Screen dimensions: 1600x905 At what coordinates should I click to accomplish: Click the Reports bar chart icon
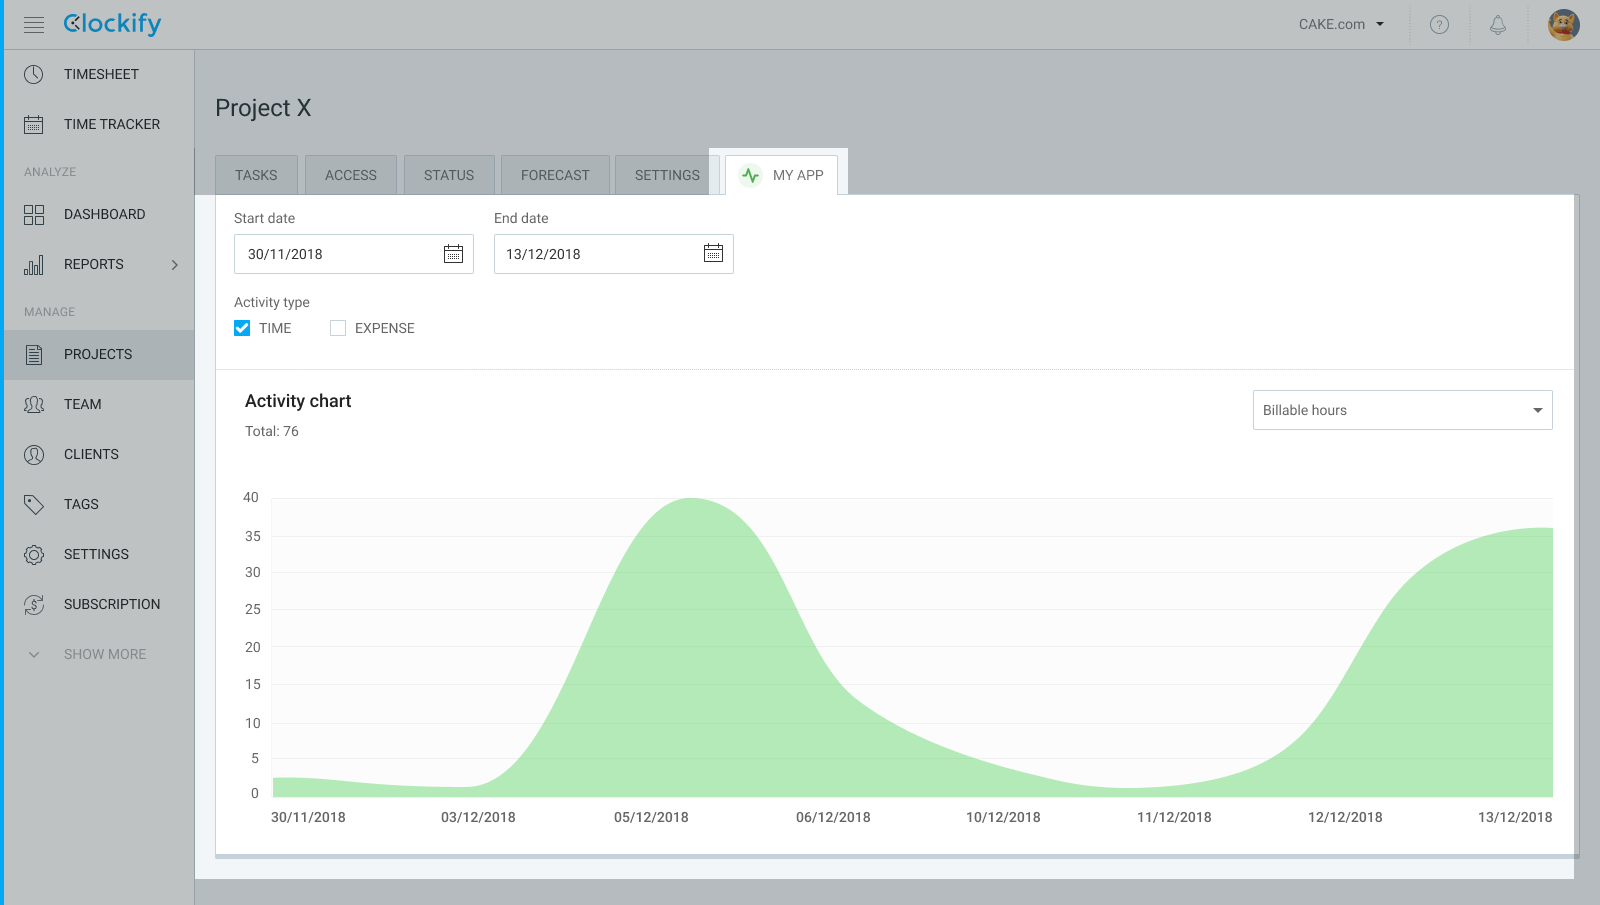[x=34, y=264]
